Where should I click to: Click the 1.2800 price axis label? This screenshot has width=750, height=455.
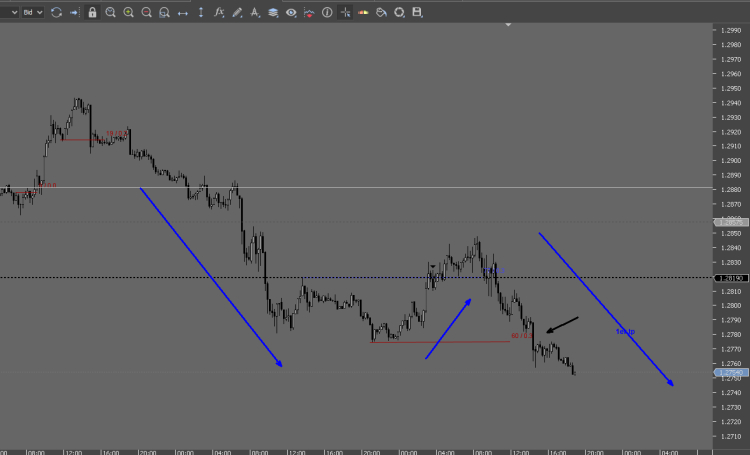coord(731,306)
